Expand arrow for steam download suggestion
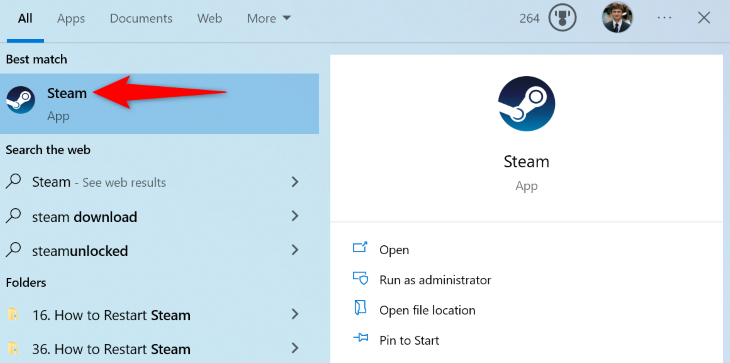 click(x=295, y=216)
